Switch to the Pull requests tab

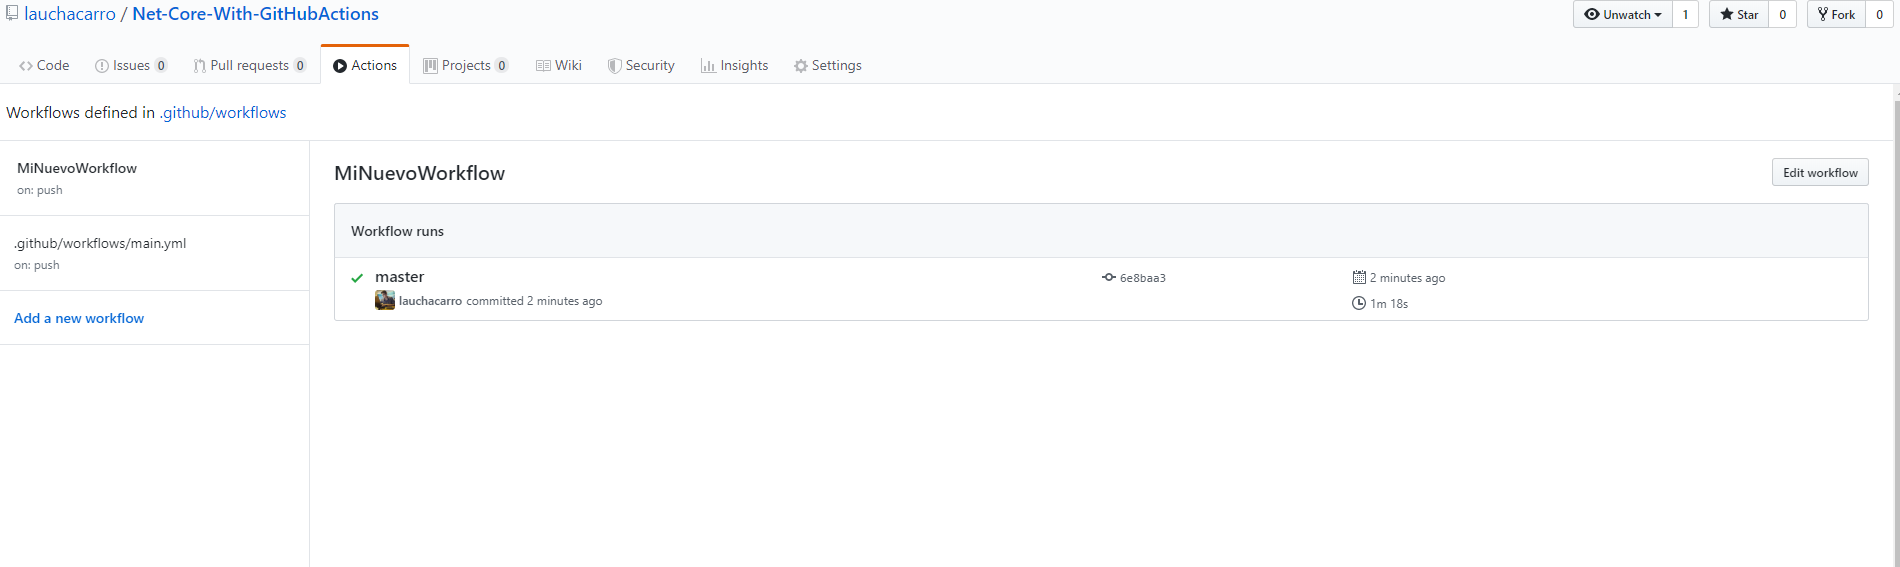250,65
